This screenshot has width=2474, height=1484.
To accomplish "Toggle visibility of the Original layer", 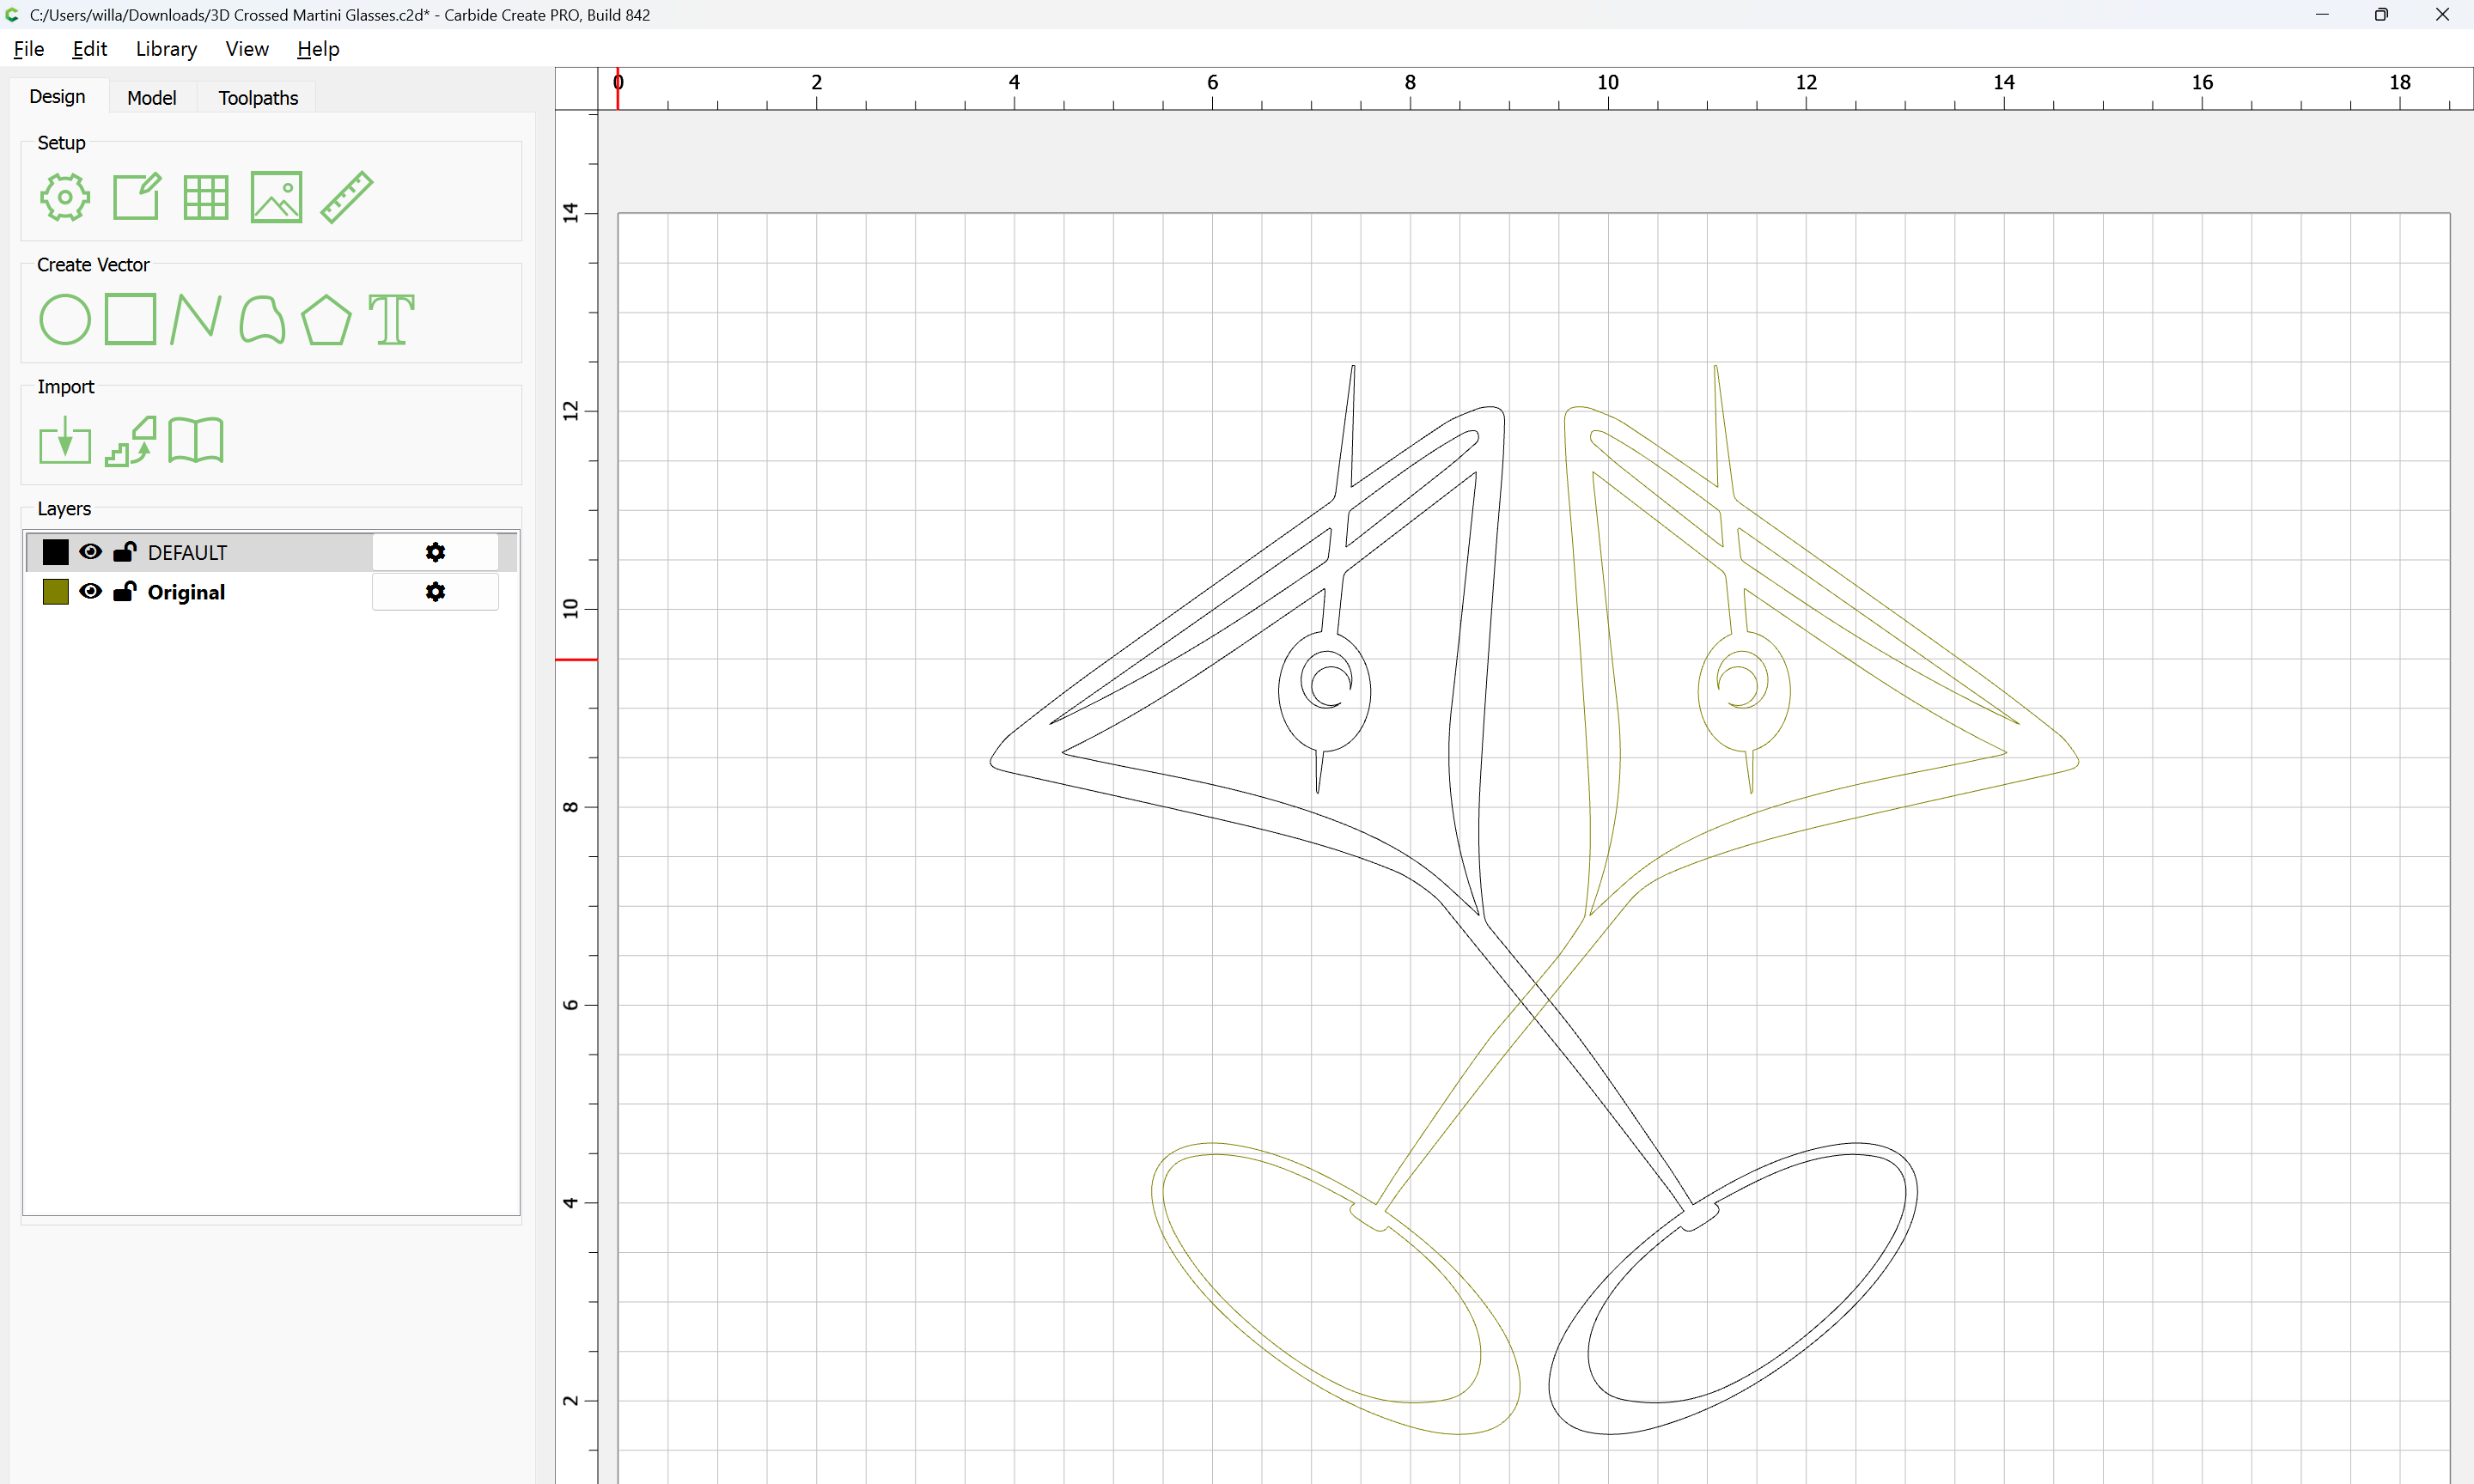I will point(90,592).
